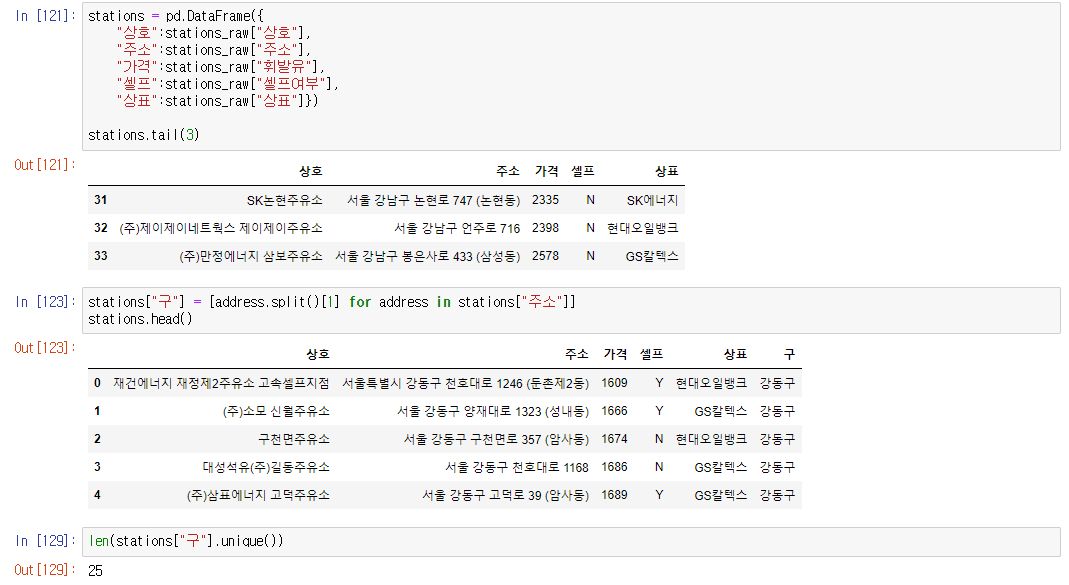
Task: Click row index 0 in second table
Action: point(97,382)
